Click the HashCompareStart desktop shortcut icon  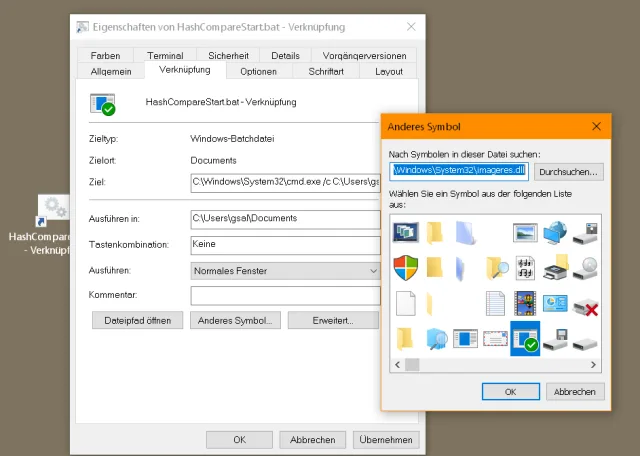(49, 210)
